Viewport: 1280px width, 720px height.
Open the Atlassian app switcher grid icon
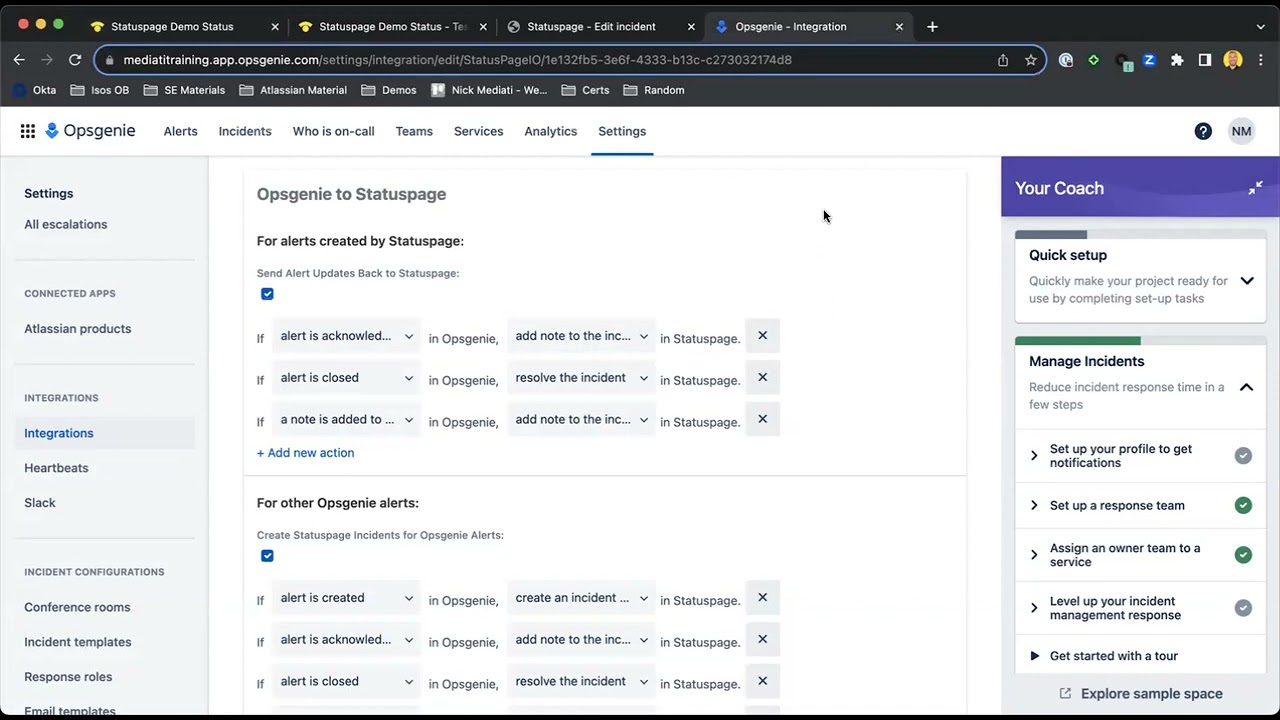28,131
